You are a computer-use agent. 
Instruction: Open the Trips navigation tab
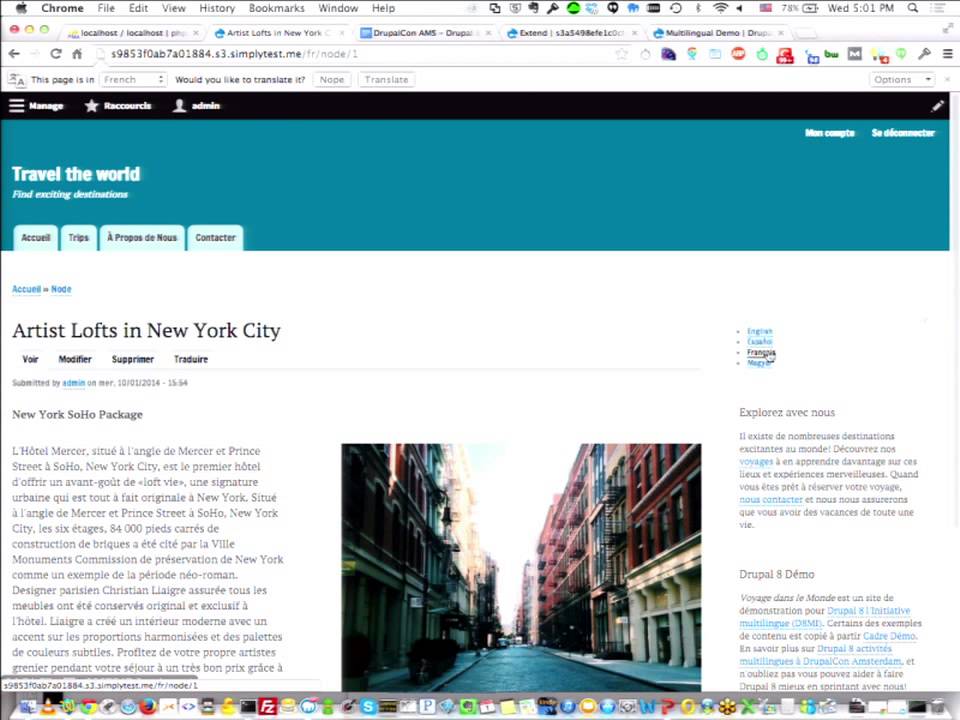click(x=78, y=238)
